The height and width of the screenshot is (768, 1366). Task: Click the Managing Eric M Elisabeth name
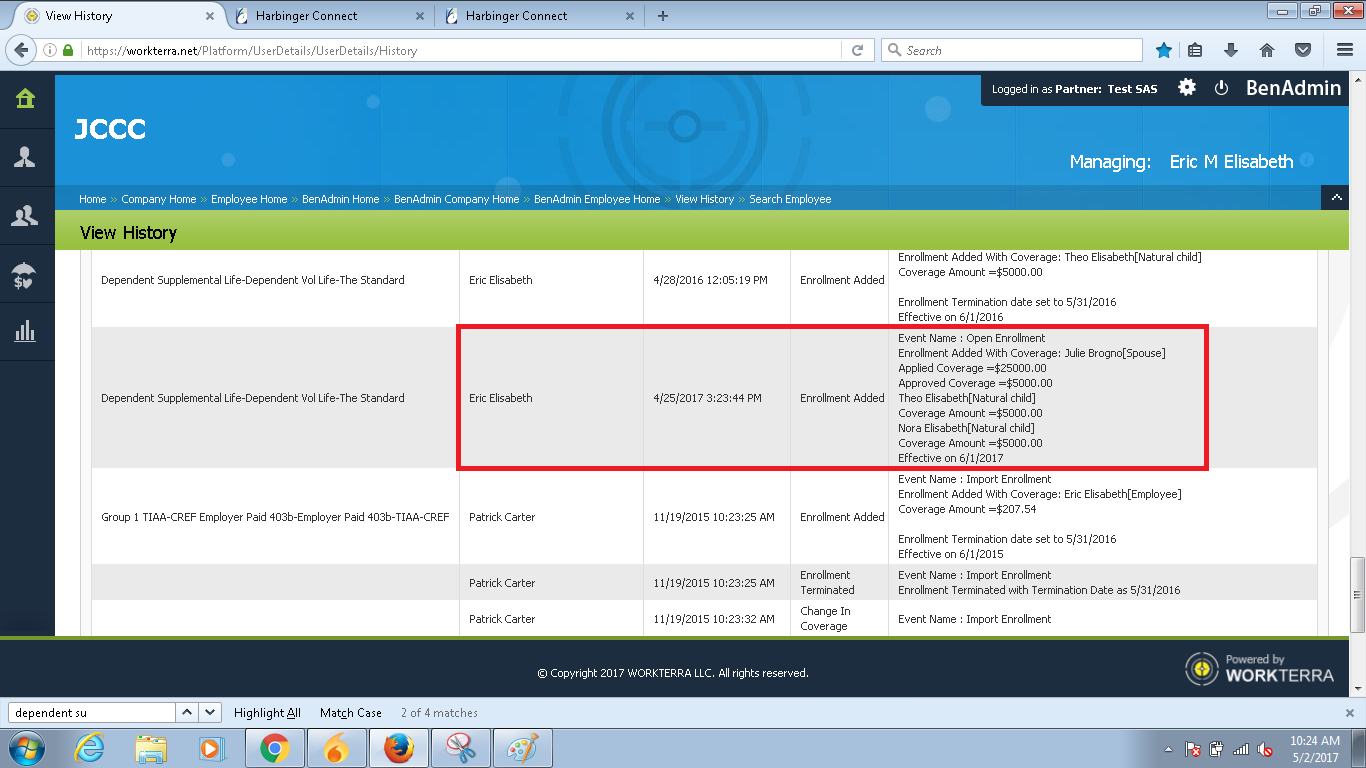point(1231,161)
